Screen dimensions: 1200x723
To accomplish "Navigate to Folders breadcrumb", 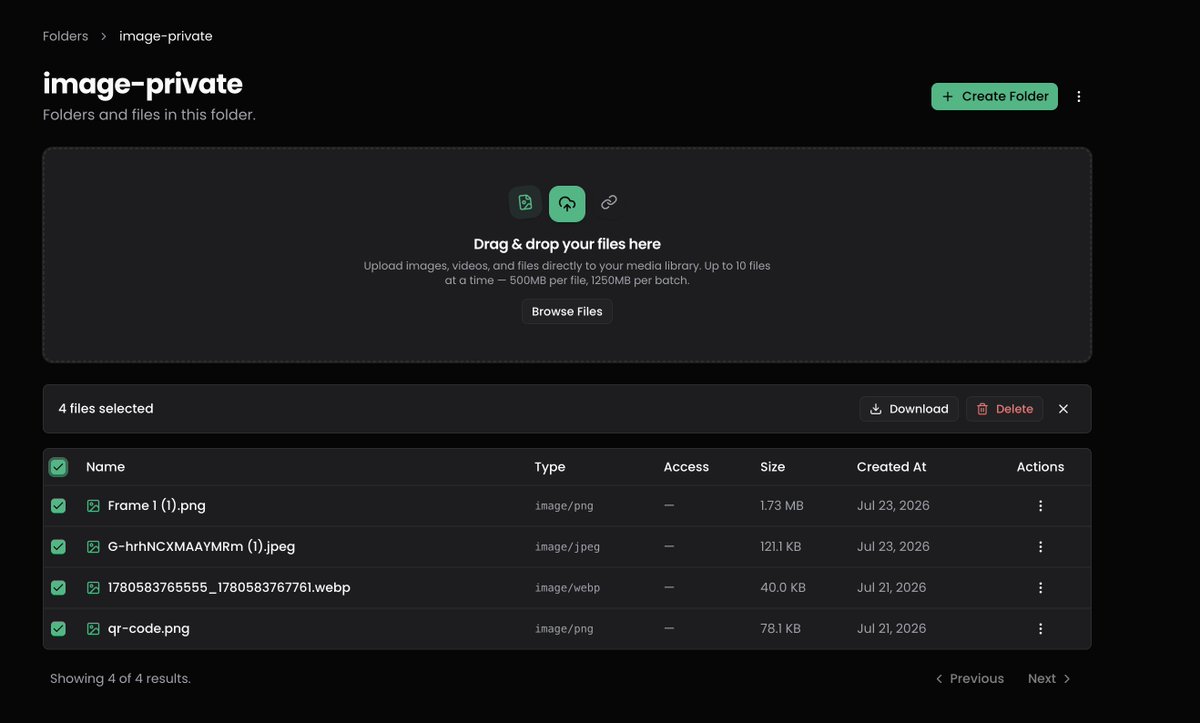I will (66, 36).
